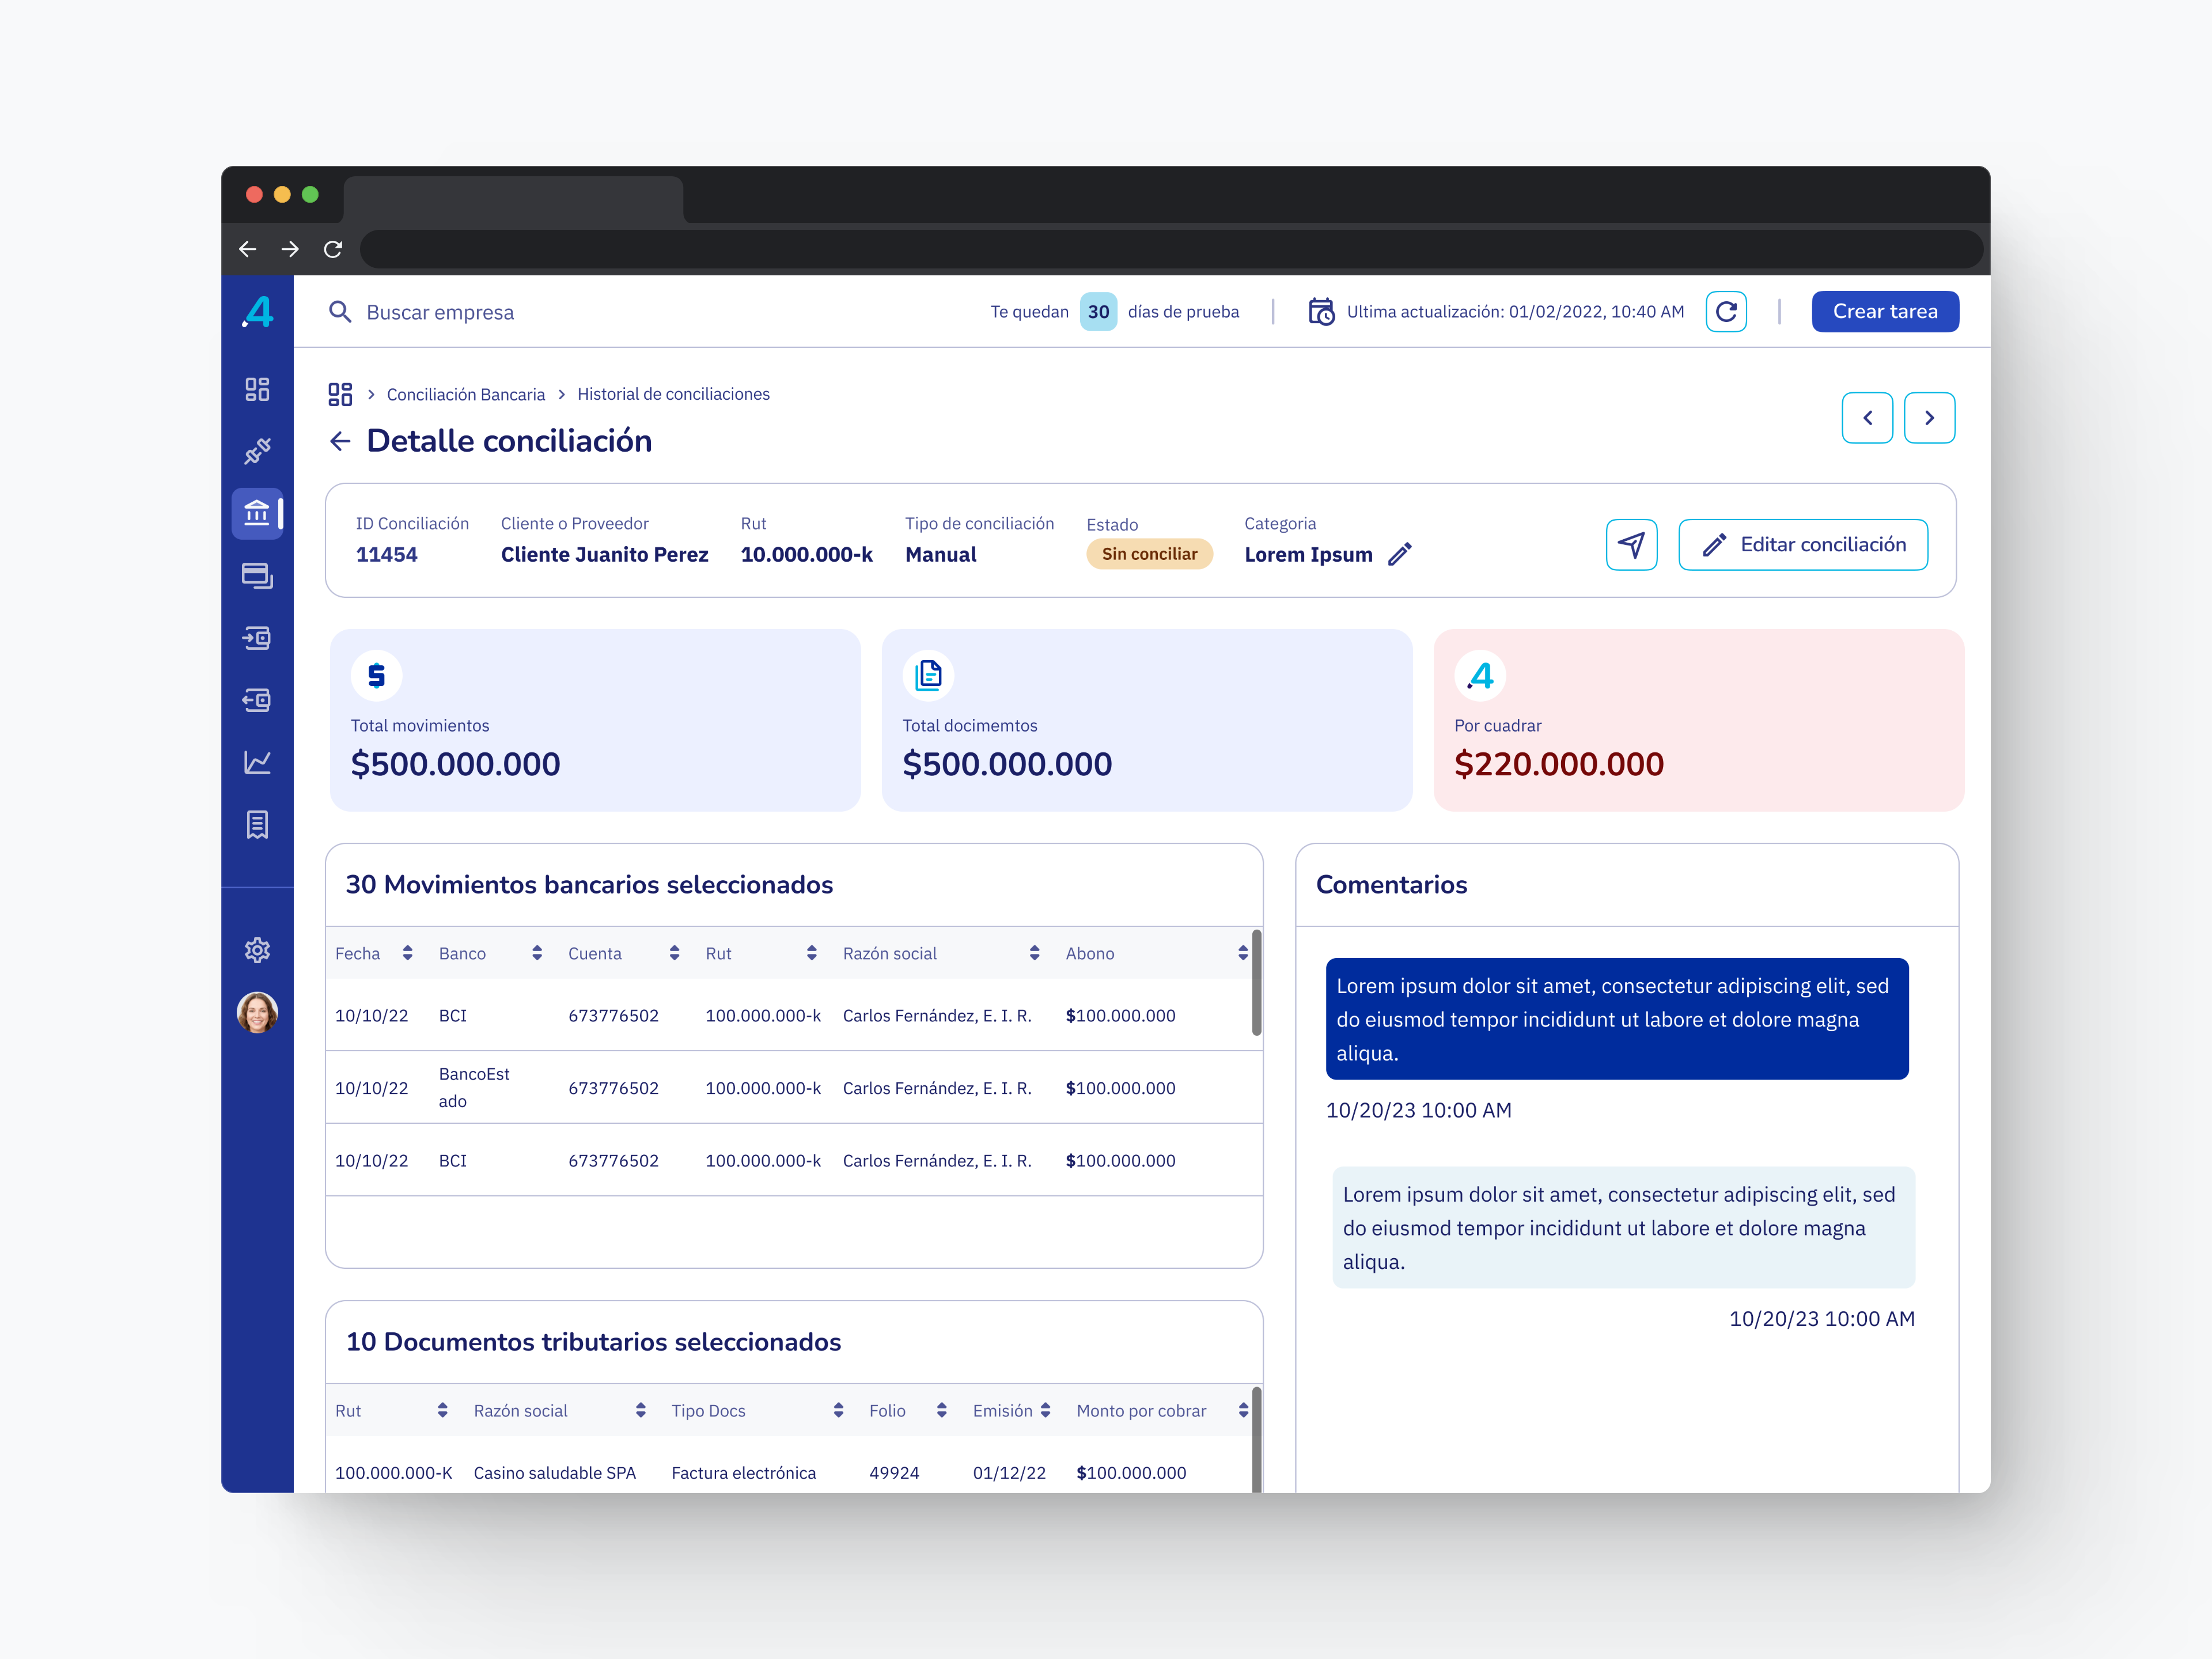Click the Crear tarea button
The width and height of the screenshot is (2212, 1659).
1885,312
